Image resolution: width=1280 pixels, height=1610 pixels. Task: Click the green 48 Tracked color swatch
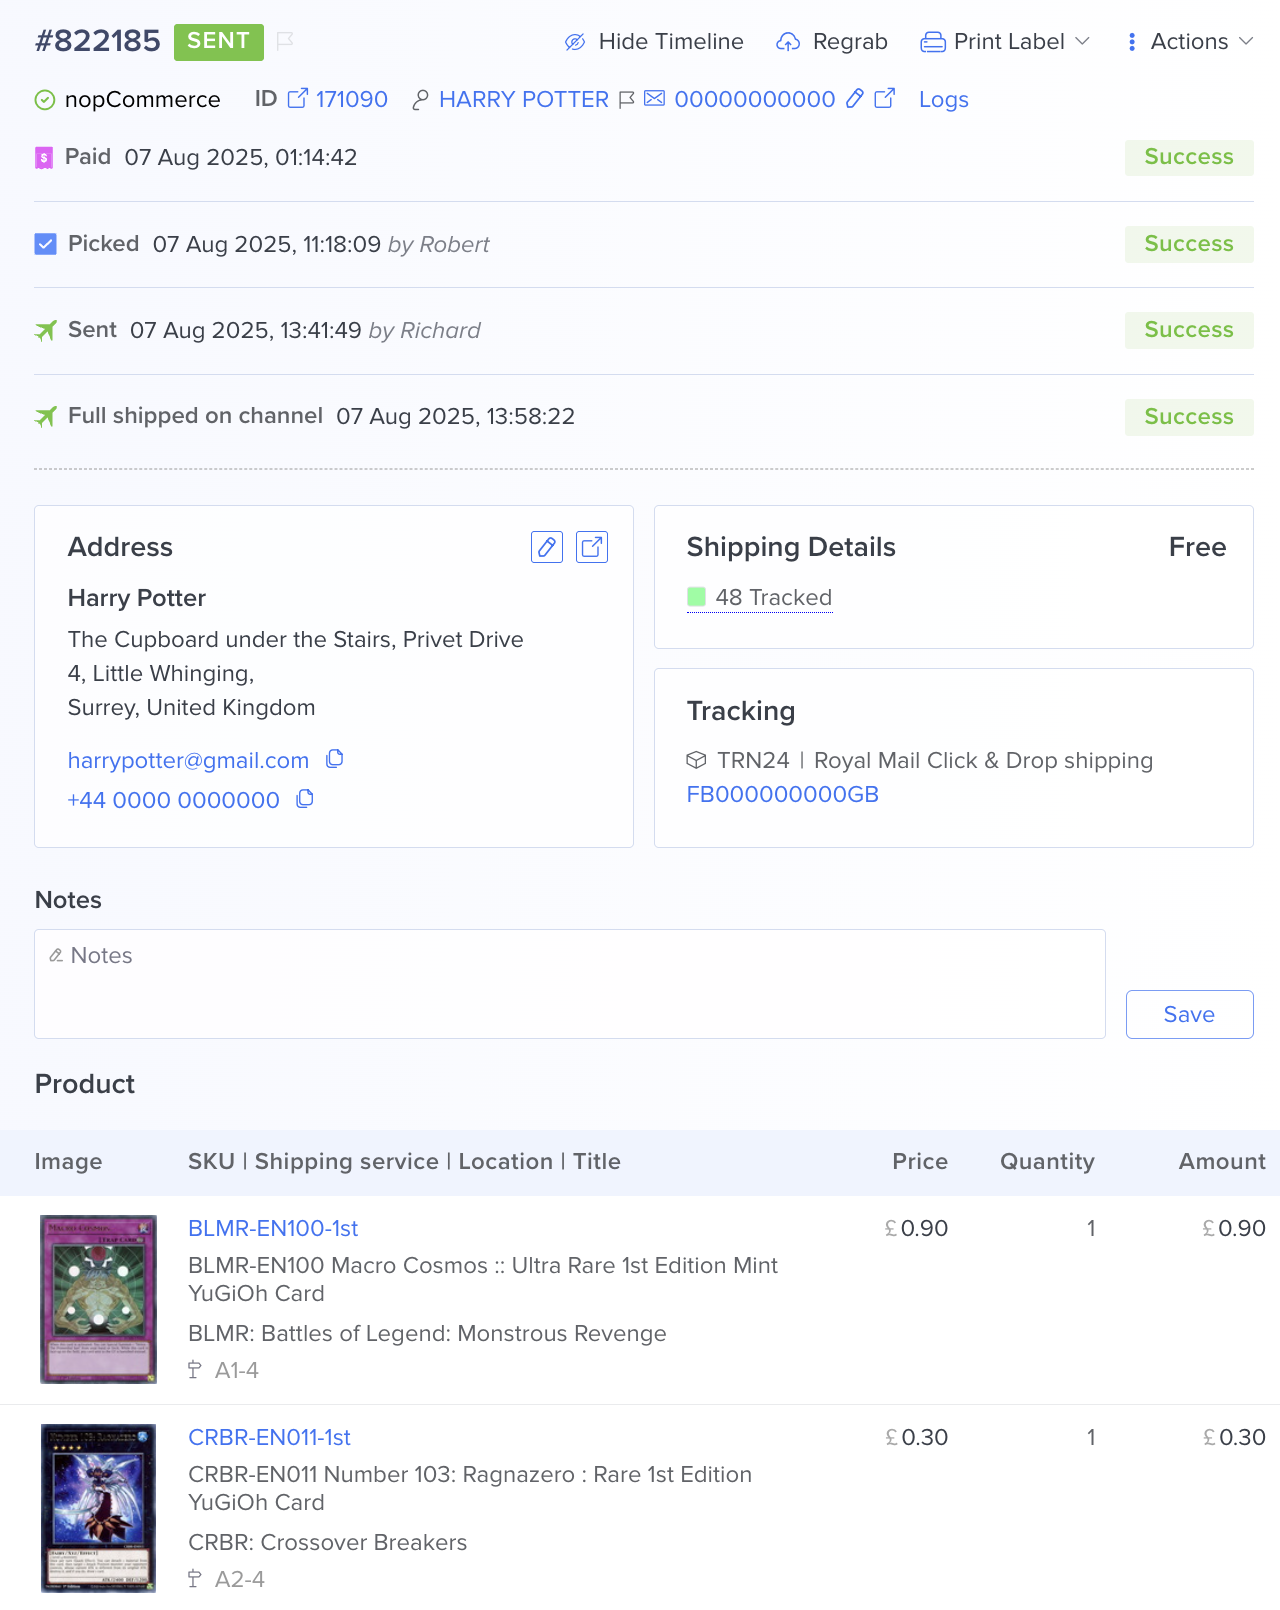coord(697,597)
